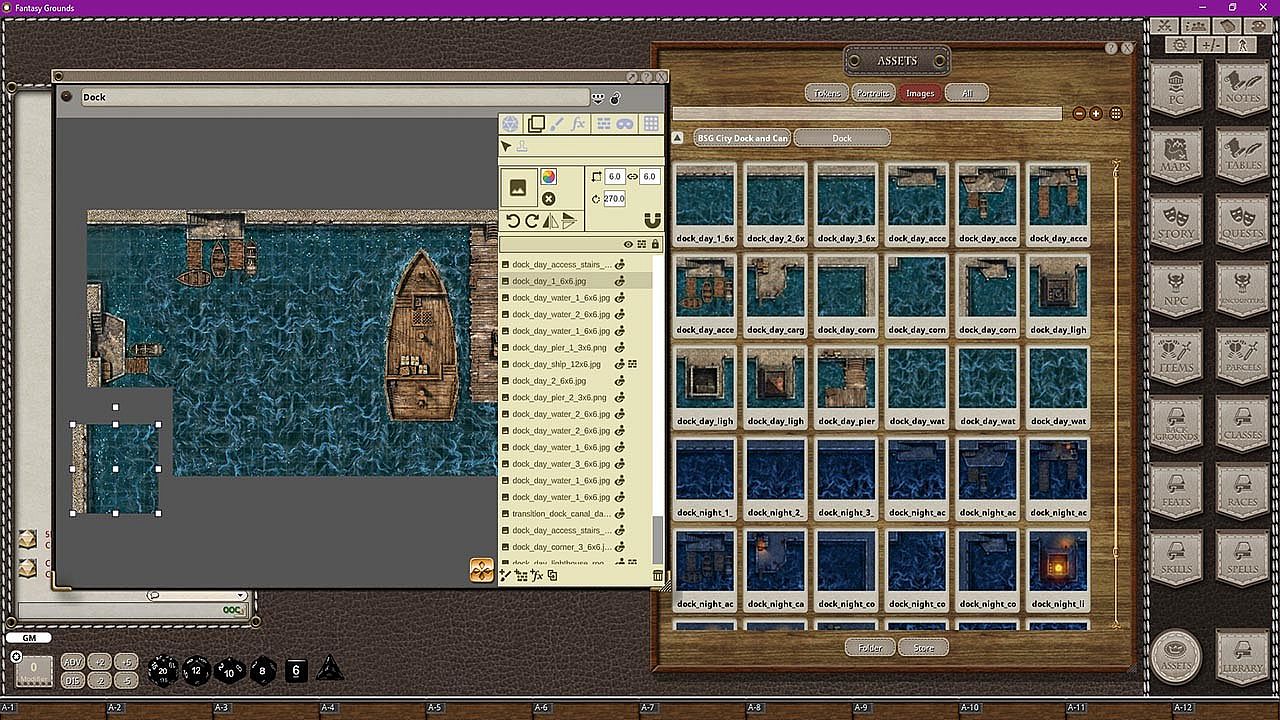This screenshot has width=1280, height=720.
Task: Open the Maps sidebar button
Action: pos(1175,154)
